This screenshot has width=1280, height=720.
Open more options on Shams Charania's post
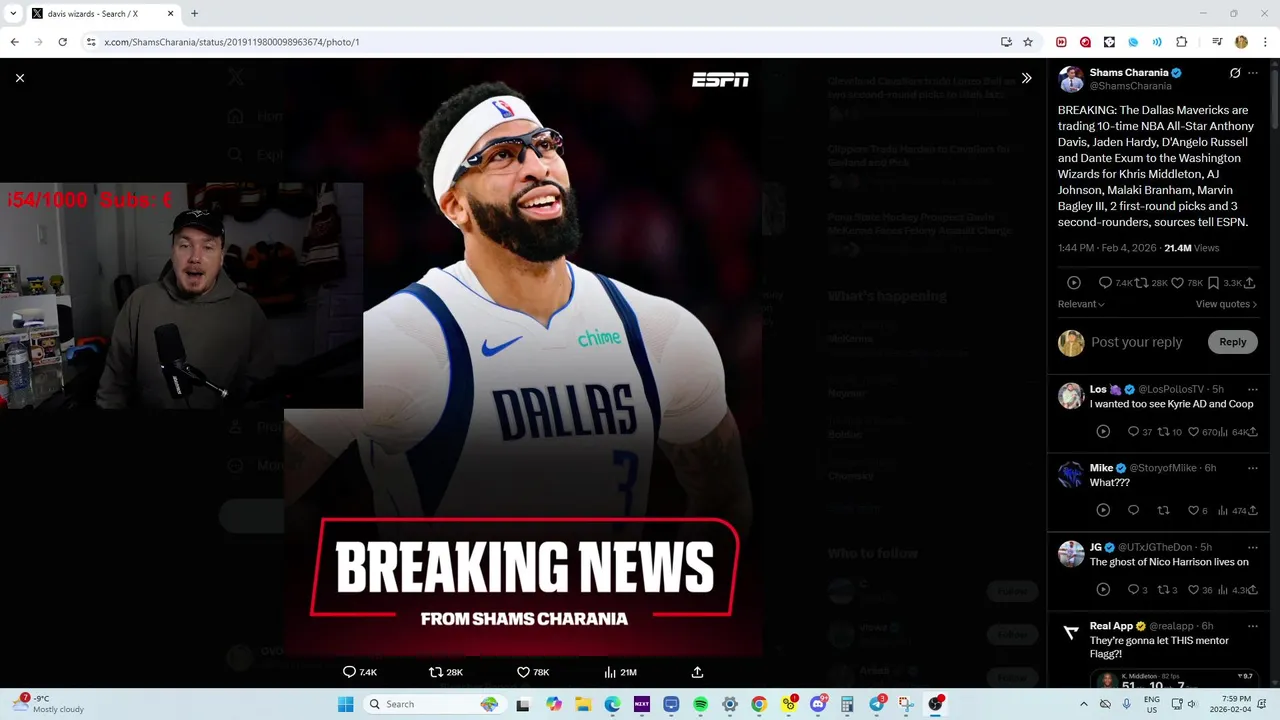[1253, 73]
